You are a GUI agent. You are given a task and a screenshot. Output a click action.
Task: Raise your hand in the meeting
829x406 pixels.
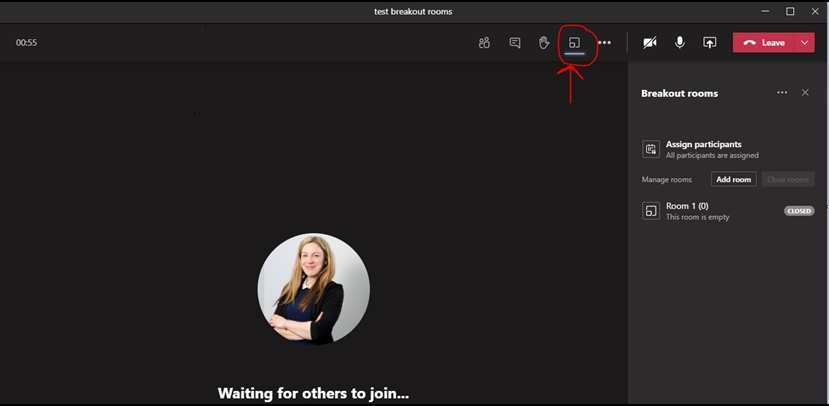point(544,43)
